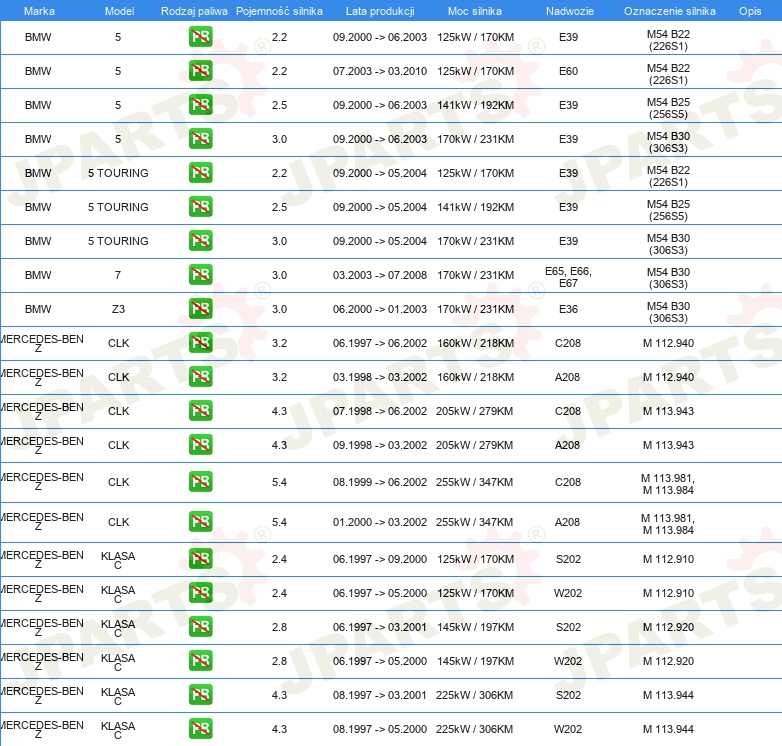Screen dimensions: 782x746
Task: Click the fuel icon for BMW 5 2.2 E39 (06.2003)
Action: (200, 37)
